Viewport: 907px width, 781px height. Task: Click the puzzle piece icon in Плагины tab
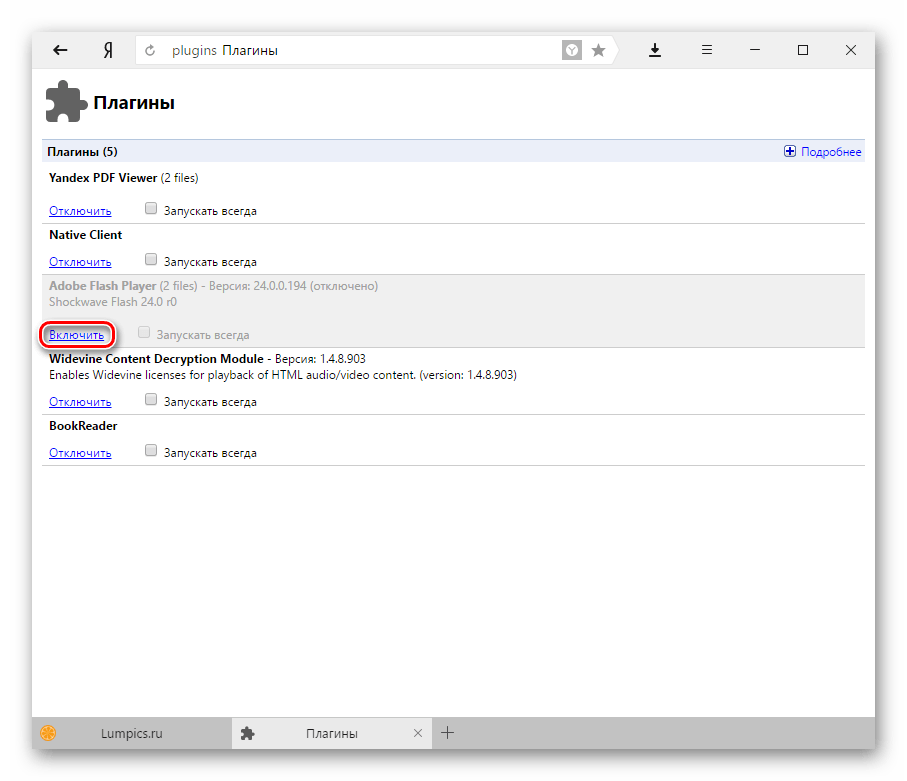(x=248, y=733)
